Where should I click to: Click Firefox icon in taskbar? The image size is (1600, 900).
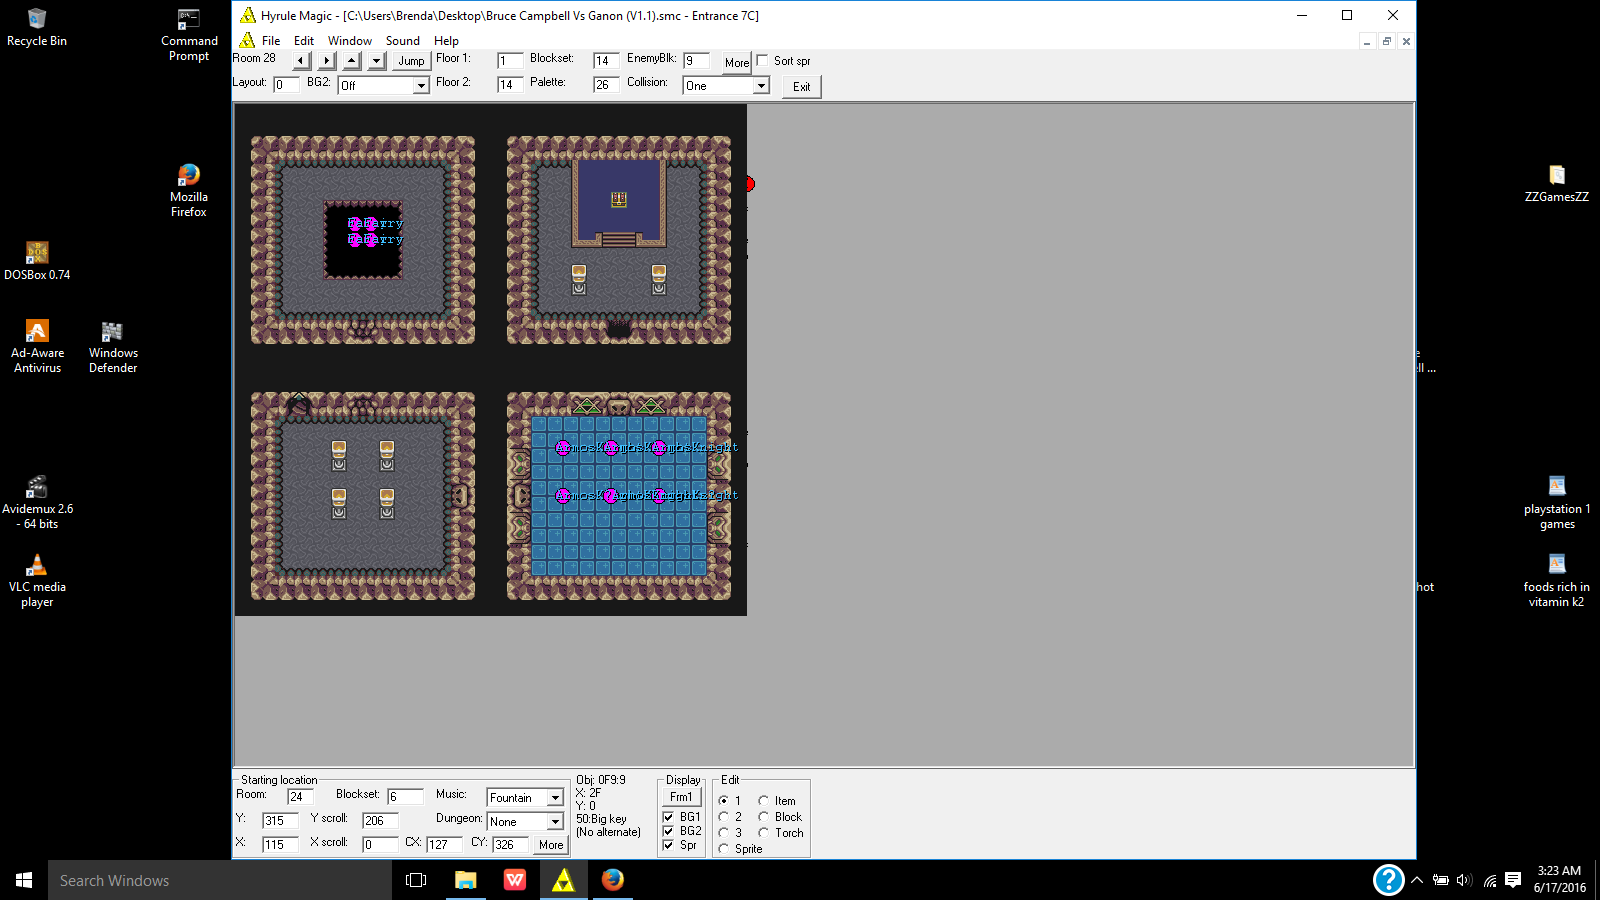(613, 880)
